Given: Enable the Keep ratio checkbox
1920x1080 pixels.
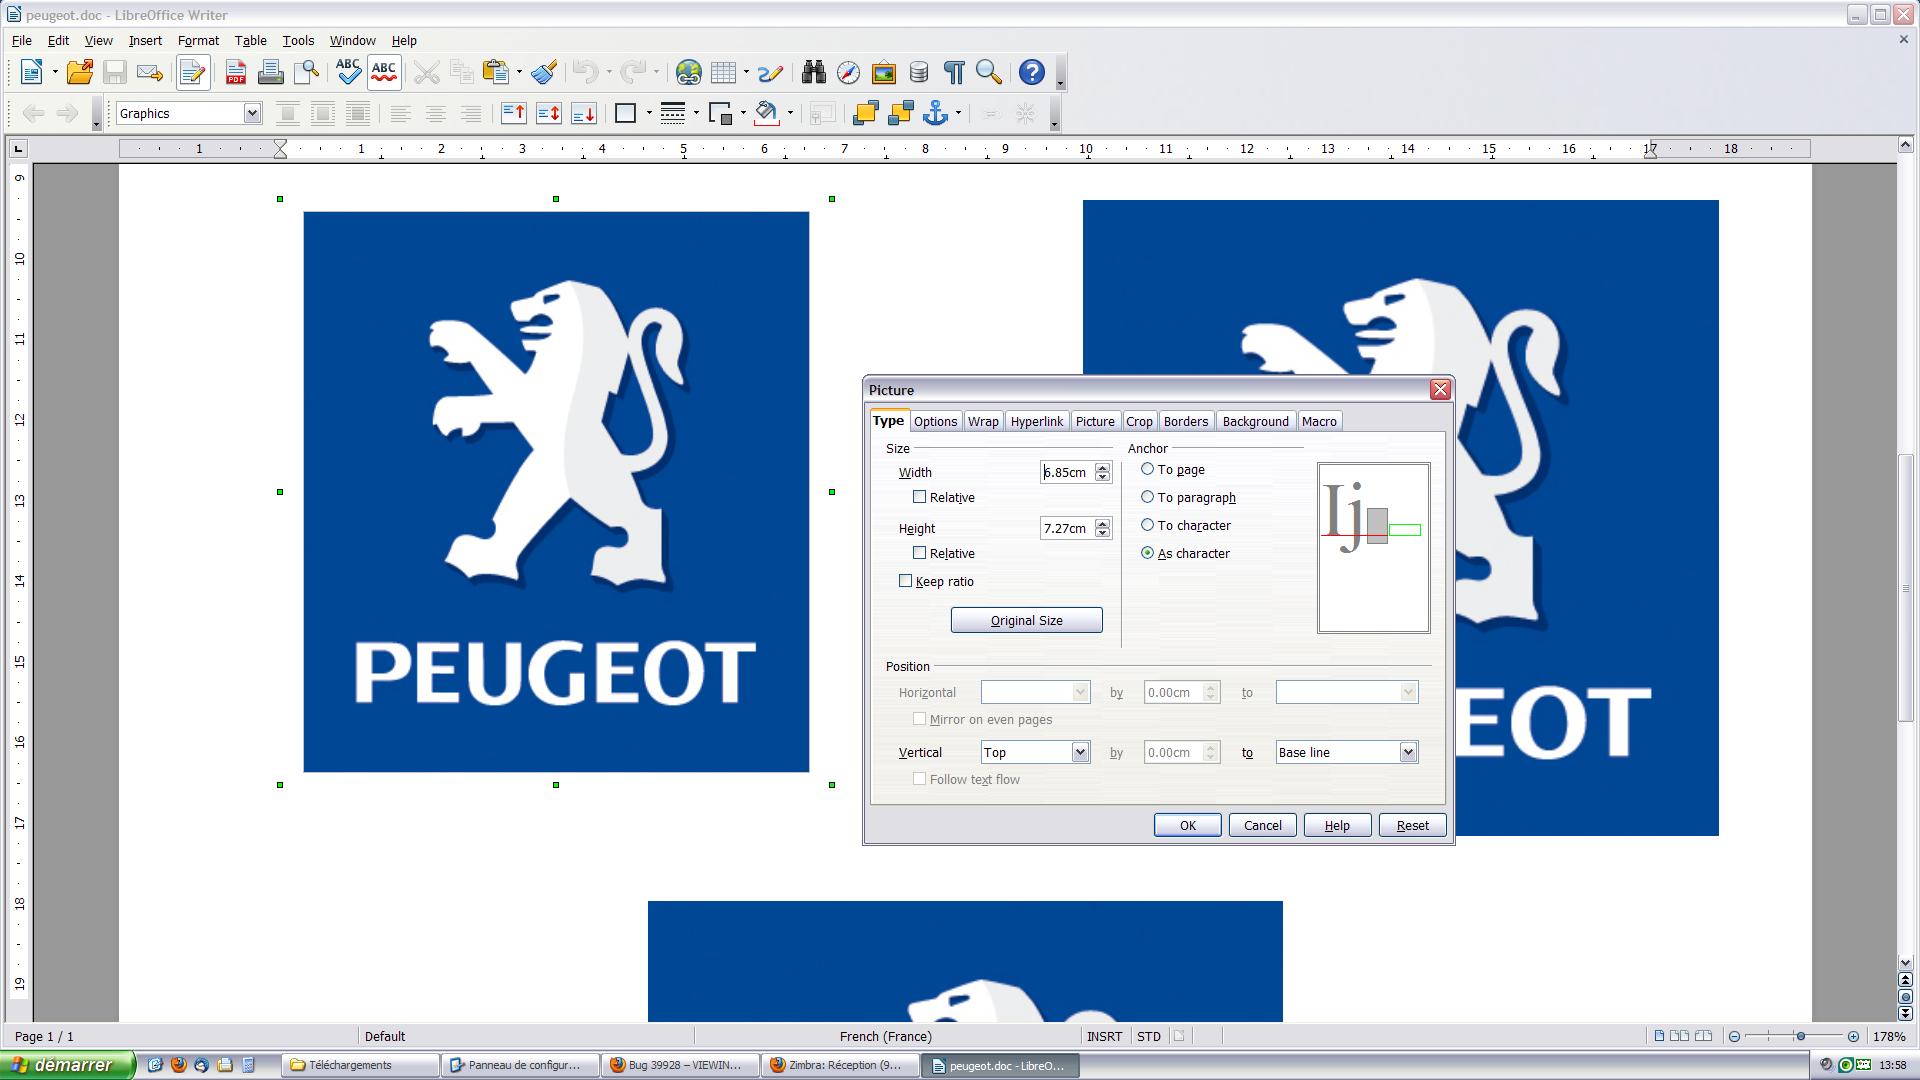Looking at the screenshot, I should click(906, 581).
